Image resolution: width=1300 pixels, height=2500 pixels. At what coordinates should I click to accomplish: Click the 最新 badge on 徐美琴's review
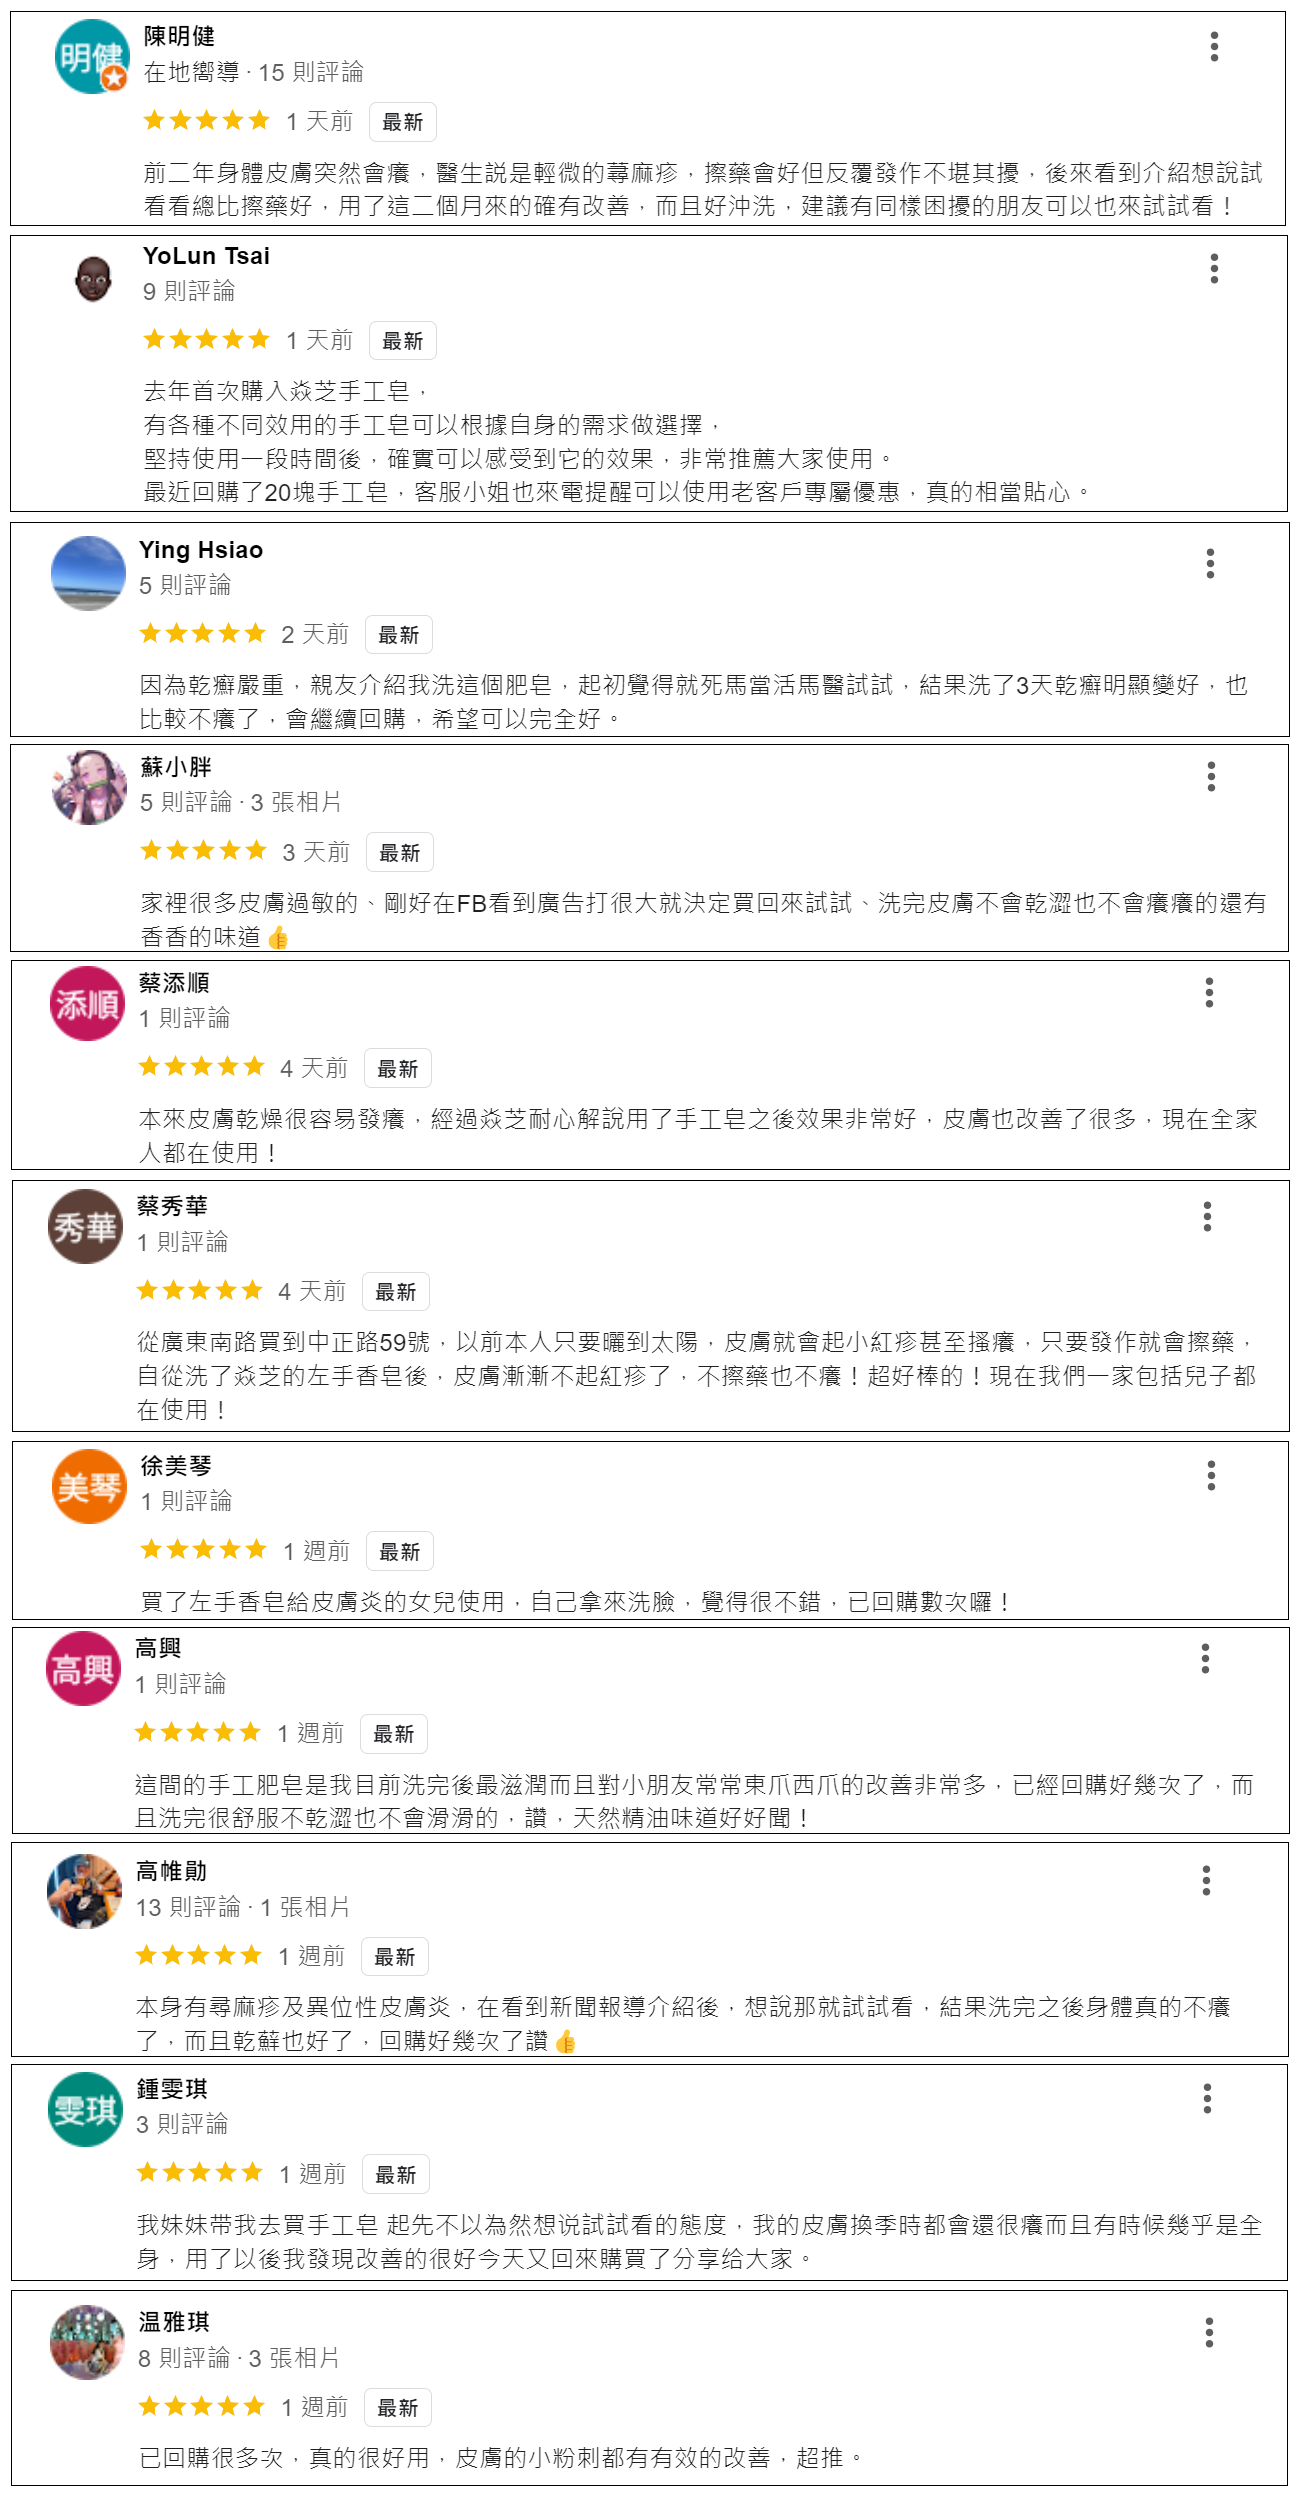399,1551
